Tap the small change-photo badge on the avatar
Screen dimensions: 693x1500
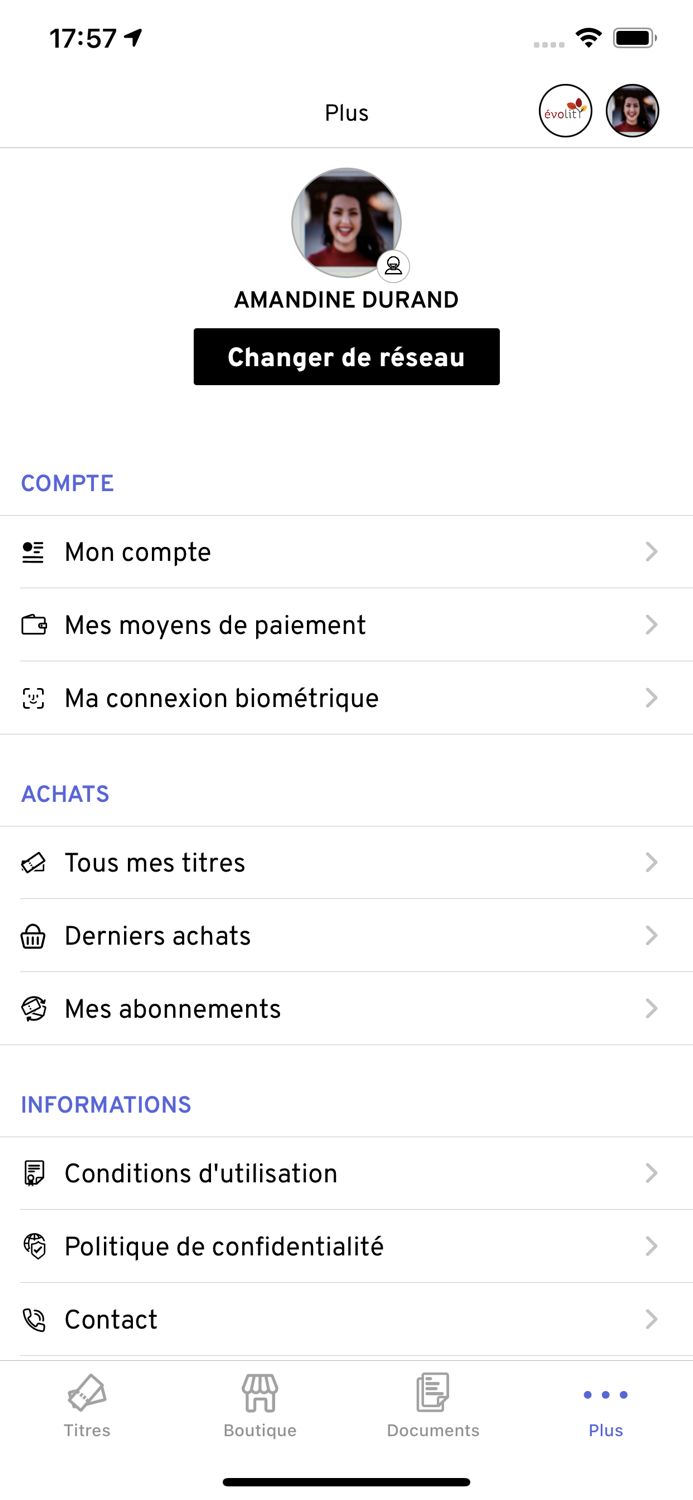[394, 265]
